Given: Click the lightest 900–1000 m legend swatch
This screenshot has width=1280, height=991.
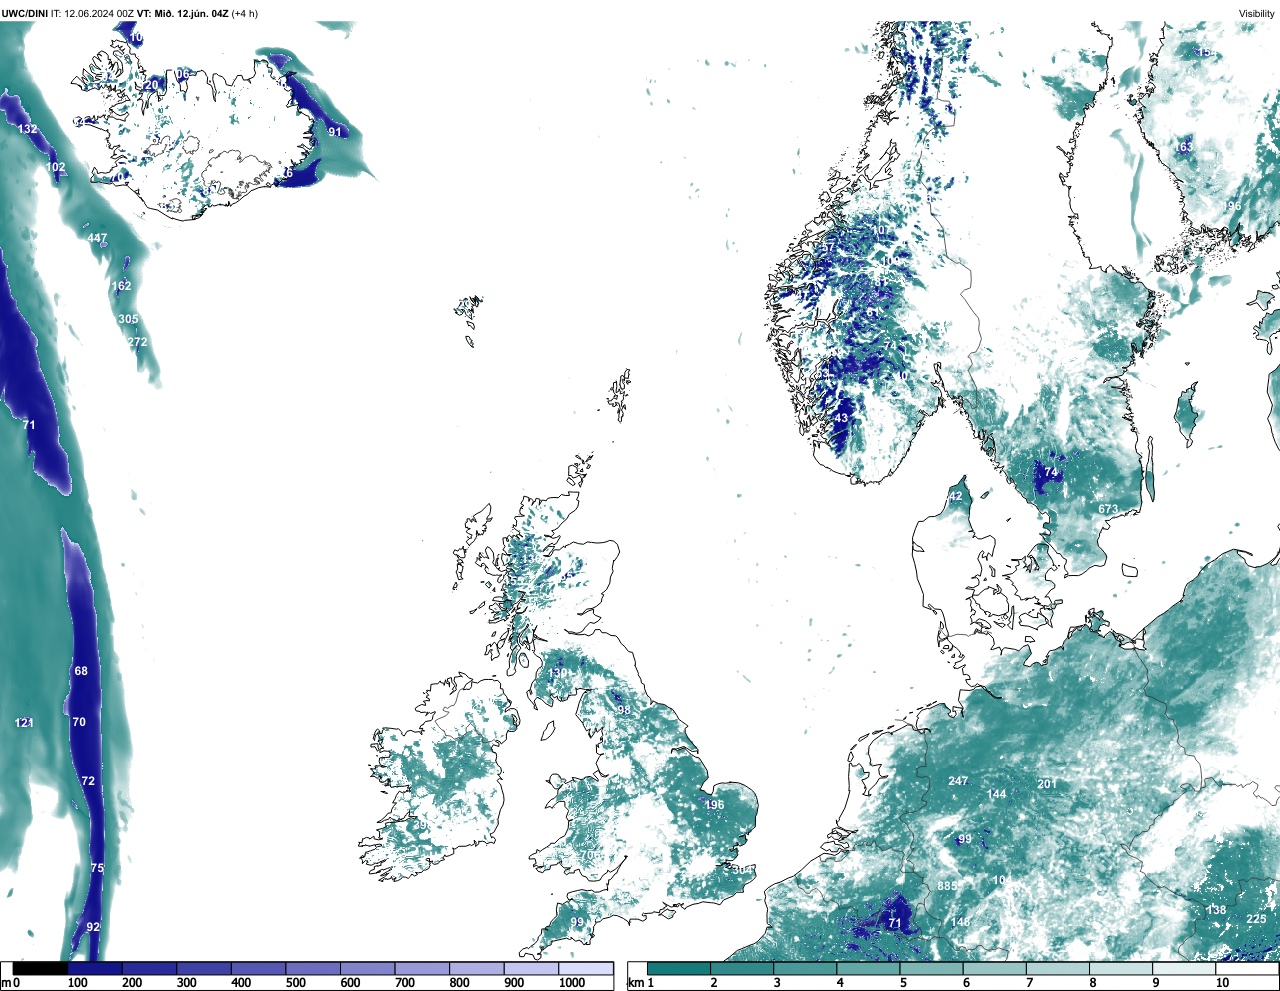Looking at the screenshot, I should [x=531, y=968].
